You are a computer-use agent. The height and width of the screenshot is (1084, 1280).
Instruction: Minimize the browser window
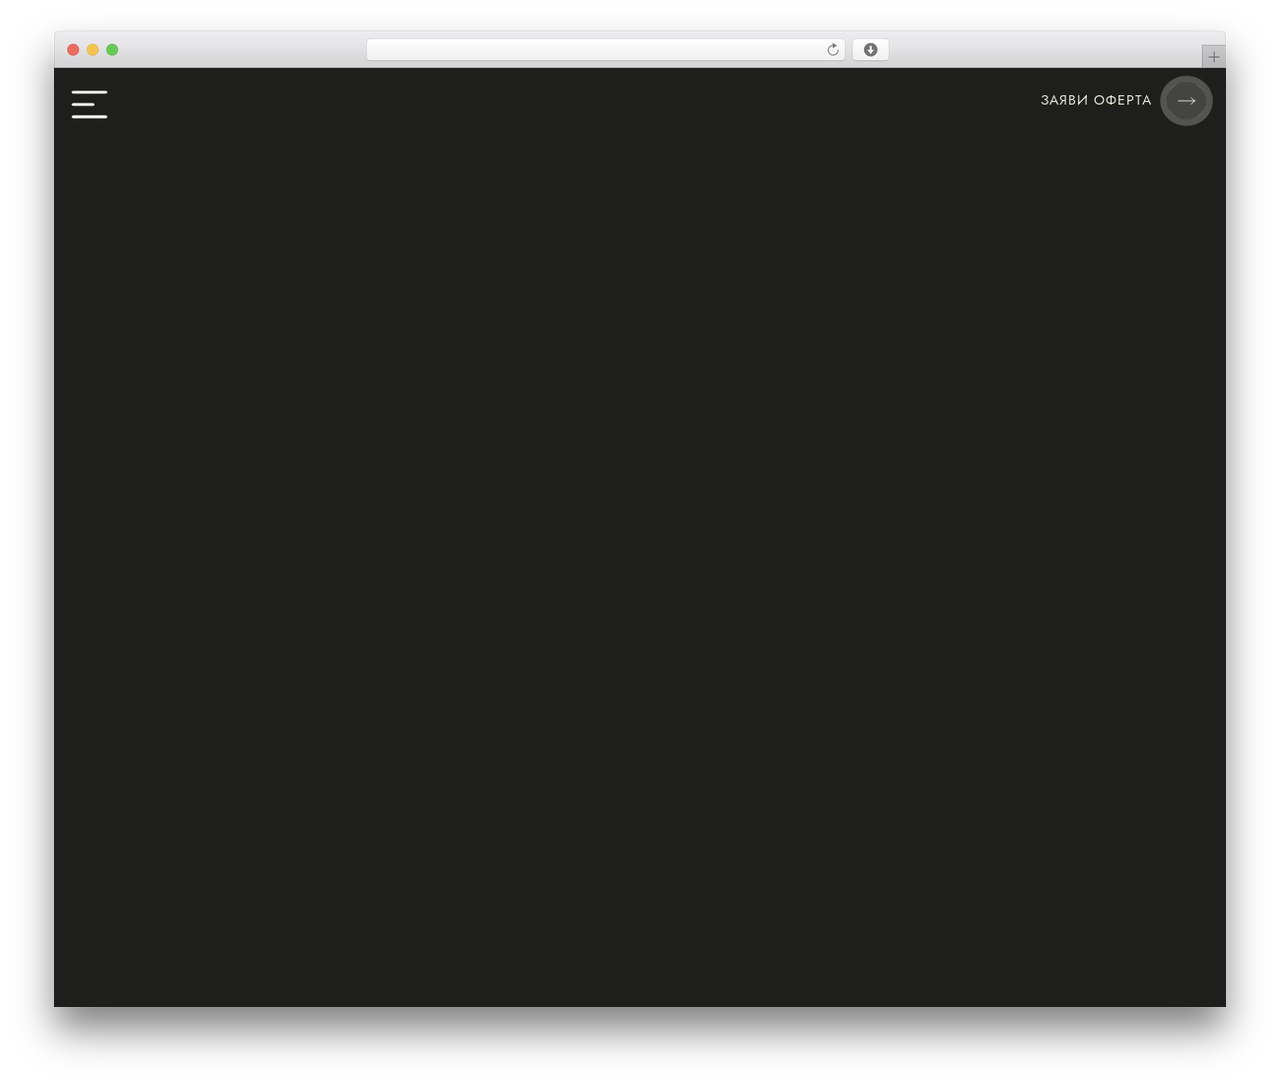pos(93,50)
